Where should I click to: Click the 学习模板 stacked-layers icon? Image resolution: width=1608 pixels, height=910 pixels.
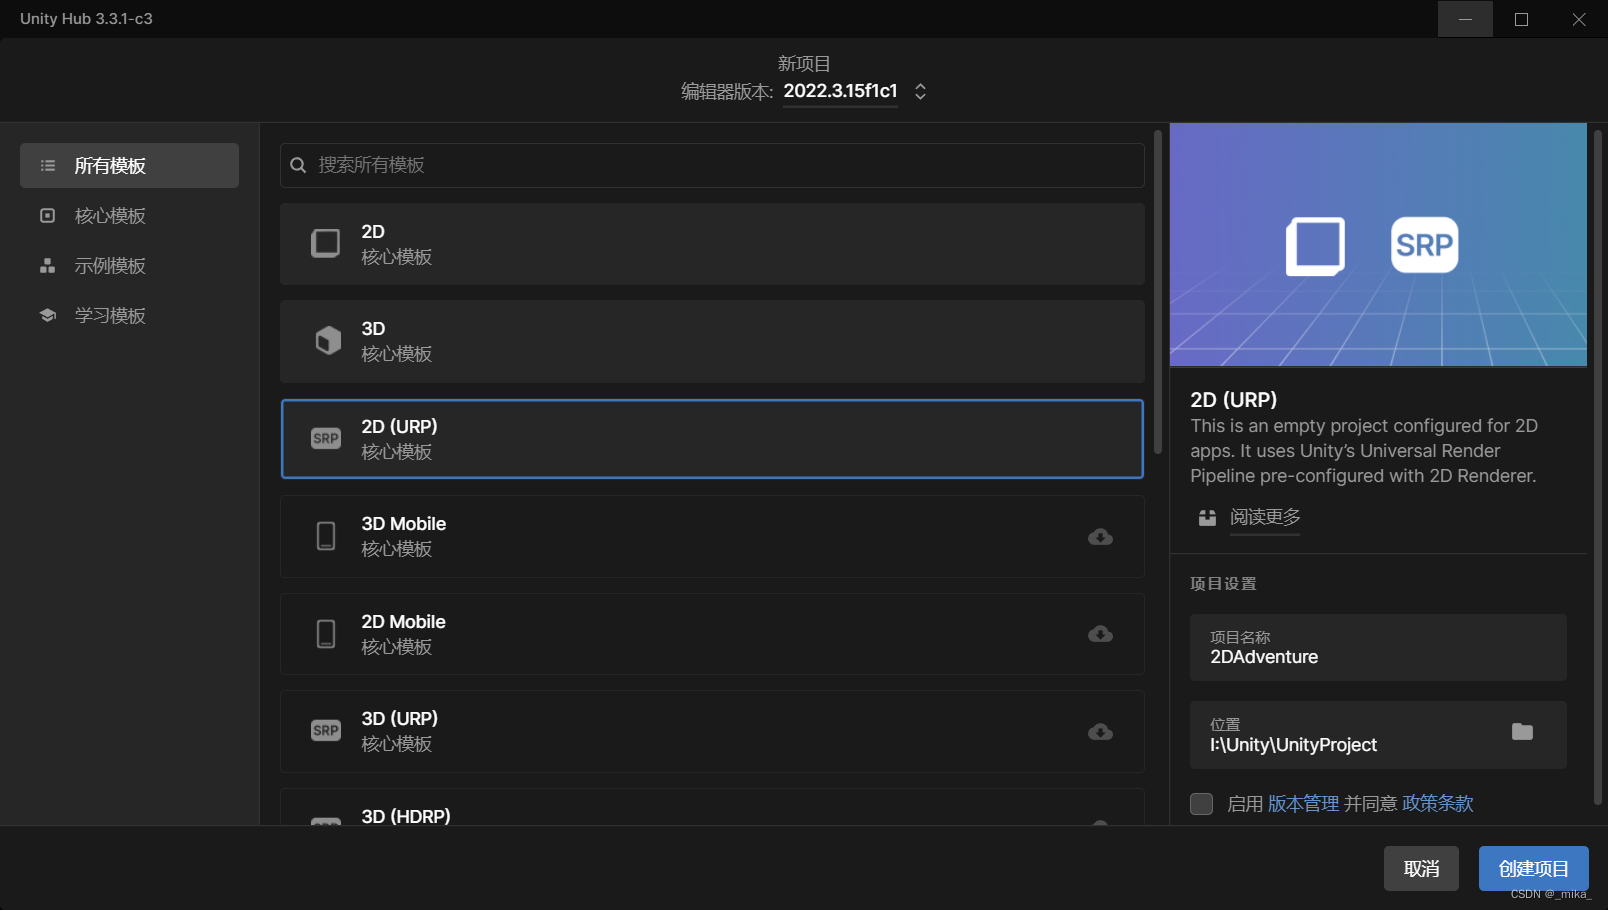point(47,315)
